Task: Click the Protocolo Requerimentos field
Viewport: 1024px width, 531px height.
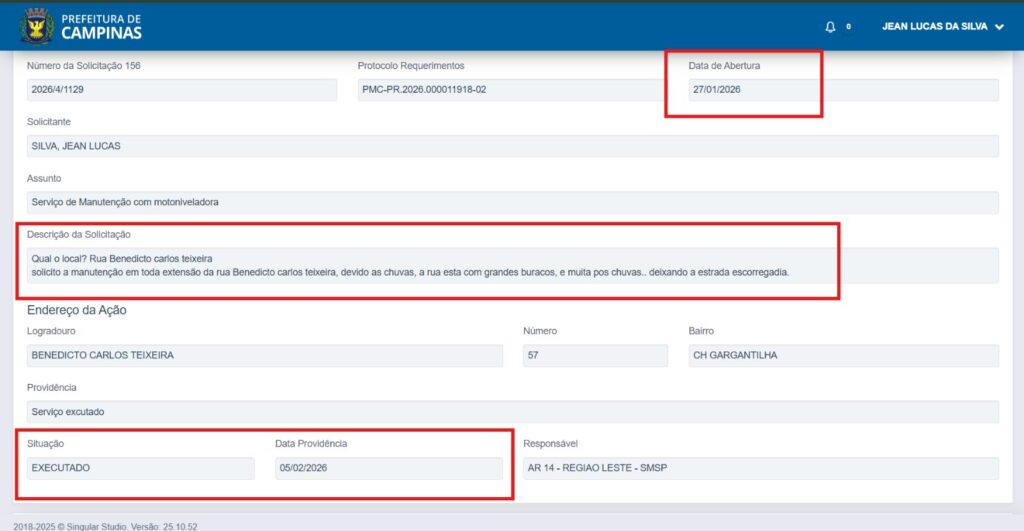Action: tap(510, 89)
